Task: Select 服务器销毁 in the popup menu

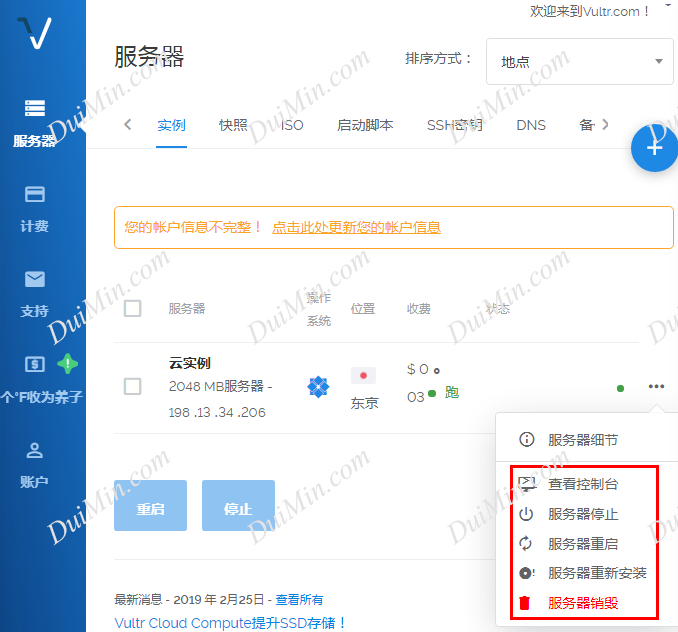Action: [x=583, y=603]
